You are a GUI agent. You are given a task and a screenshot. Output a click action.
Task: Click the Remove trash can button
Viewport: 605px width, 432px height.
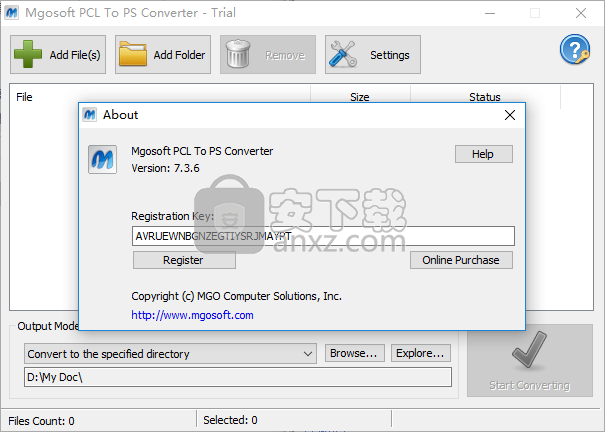[268, 55]
